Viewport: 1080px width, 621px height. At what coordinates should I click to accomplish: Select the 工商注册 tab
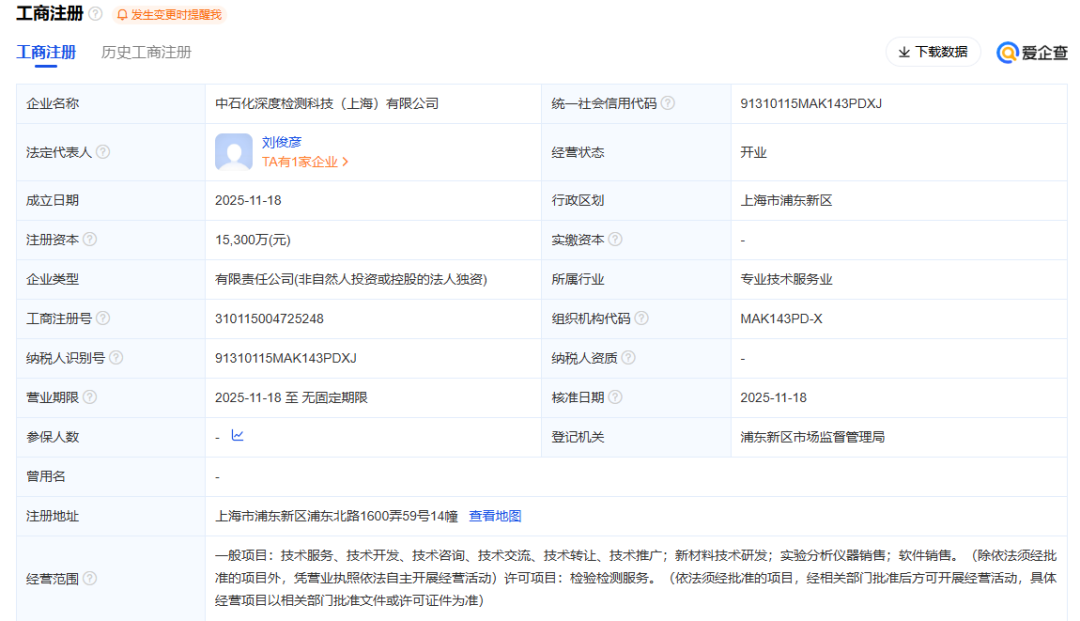pyautogui.click(x=46, y=52)
